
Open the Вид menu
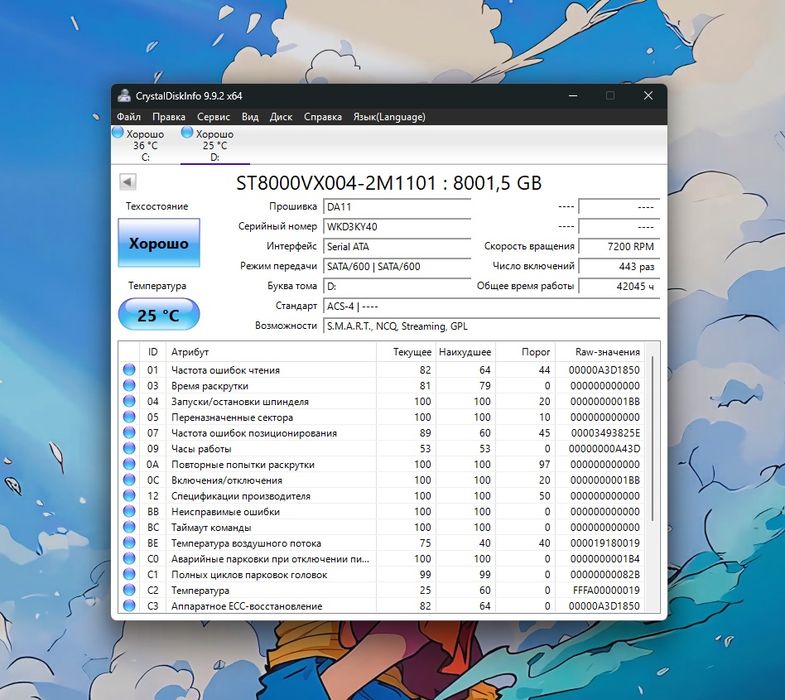[x=250, y=117]
